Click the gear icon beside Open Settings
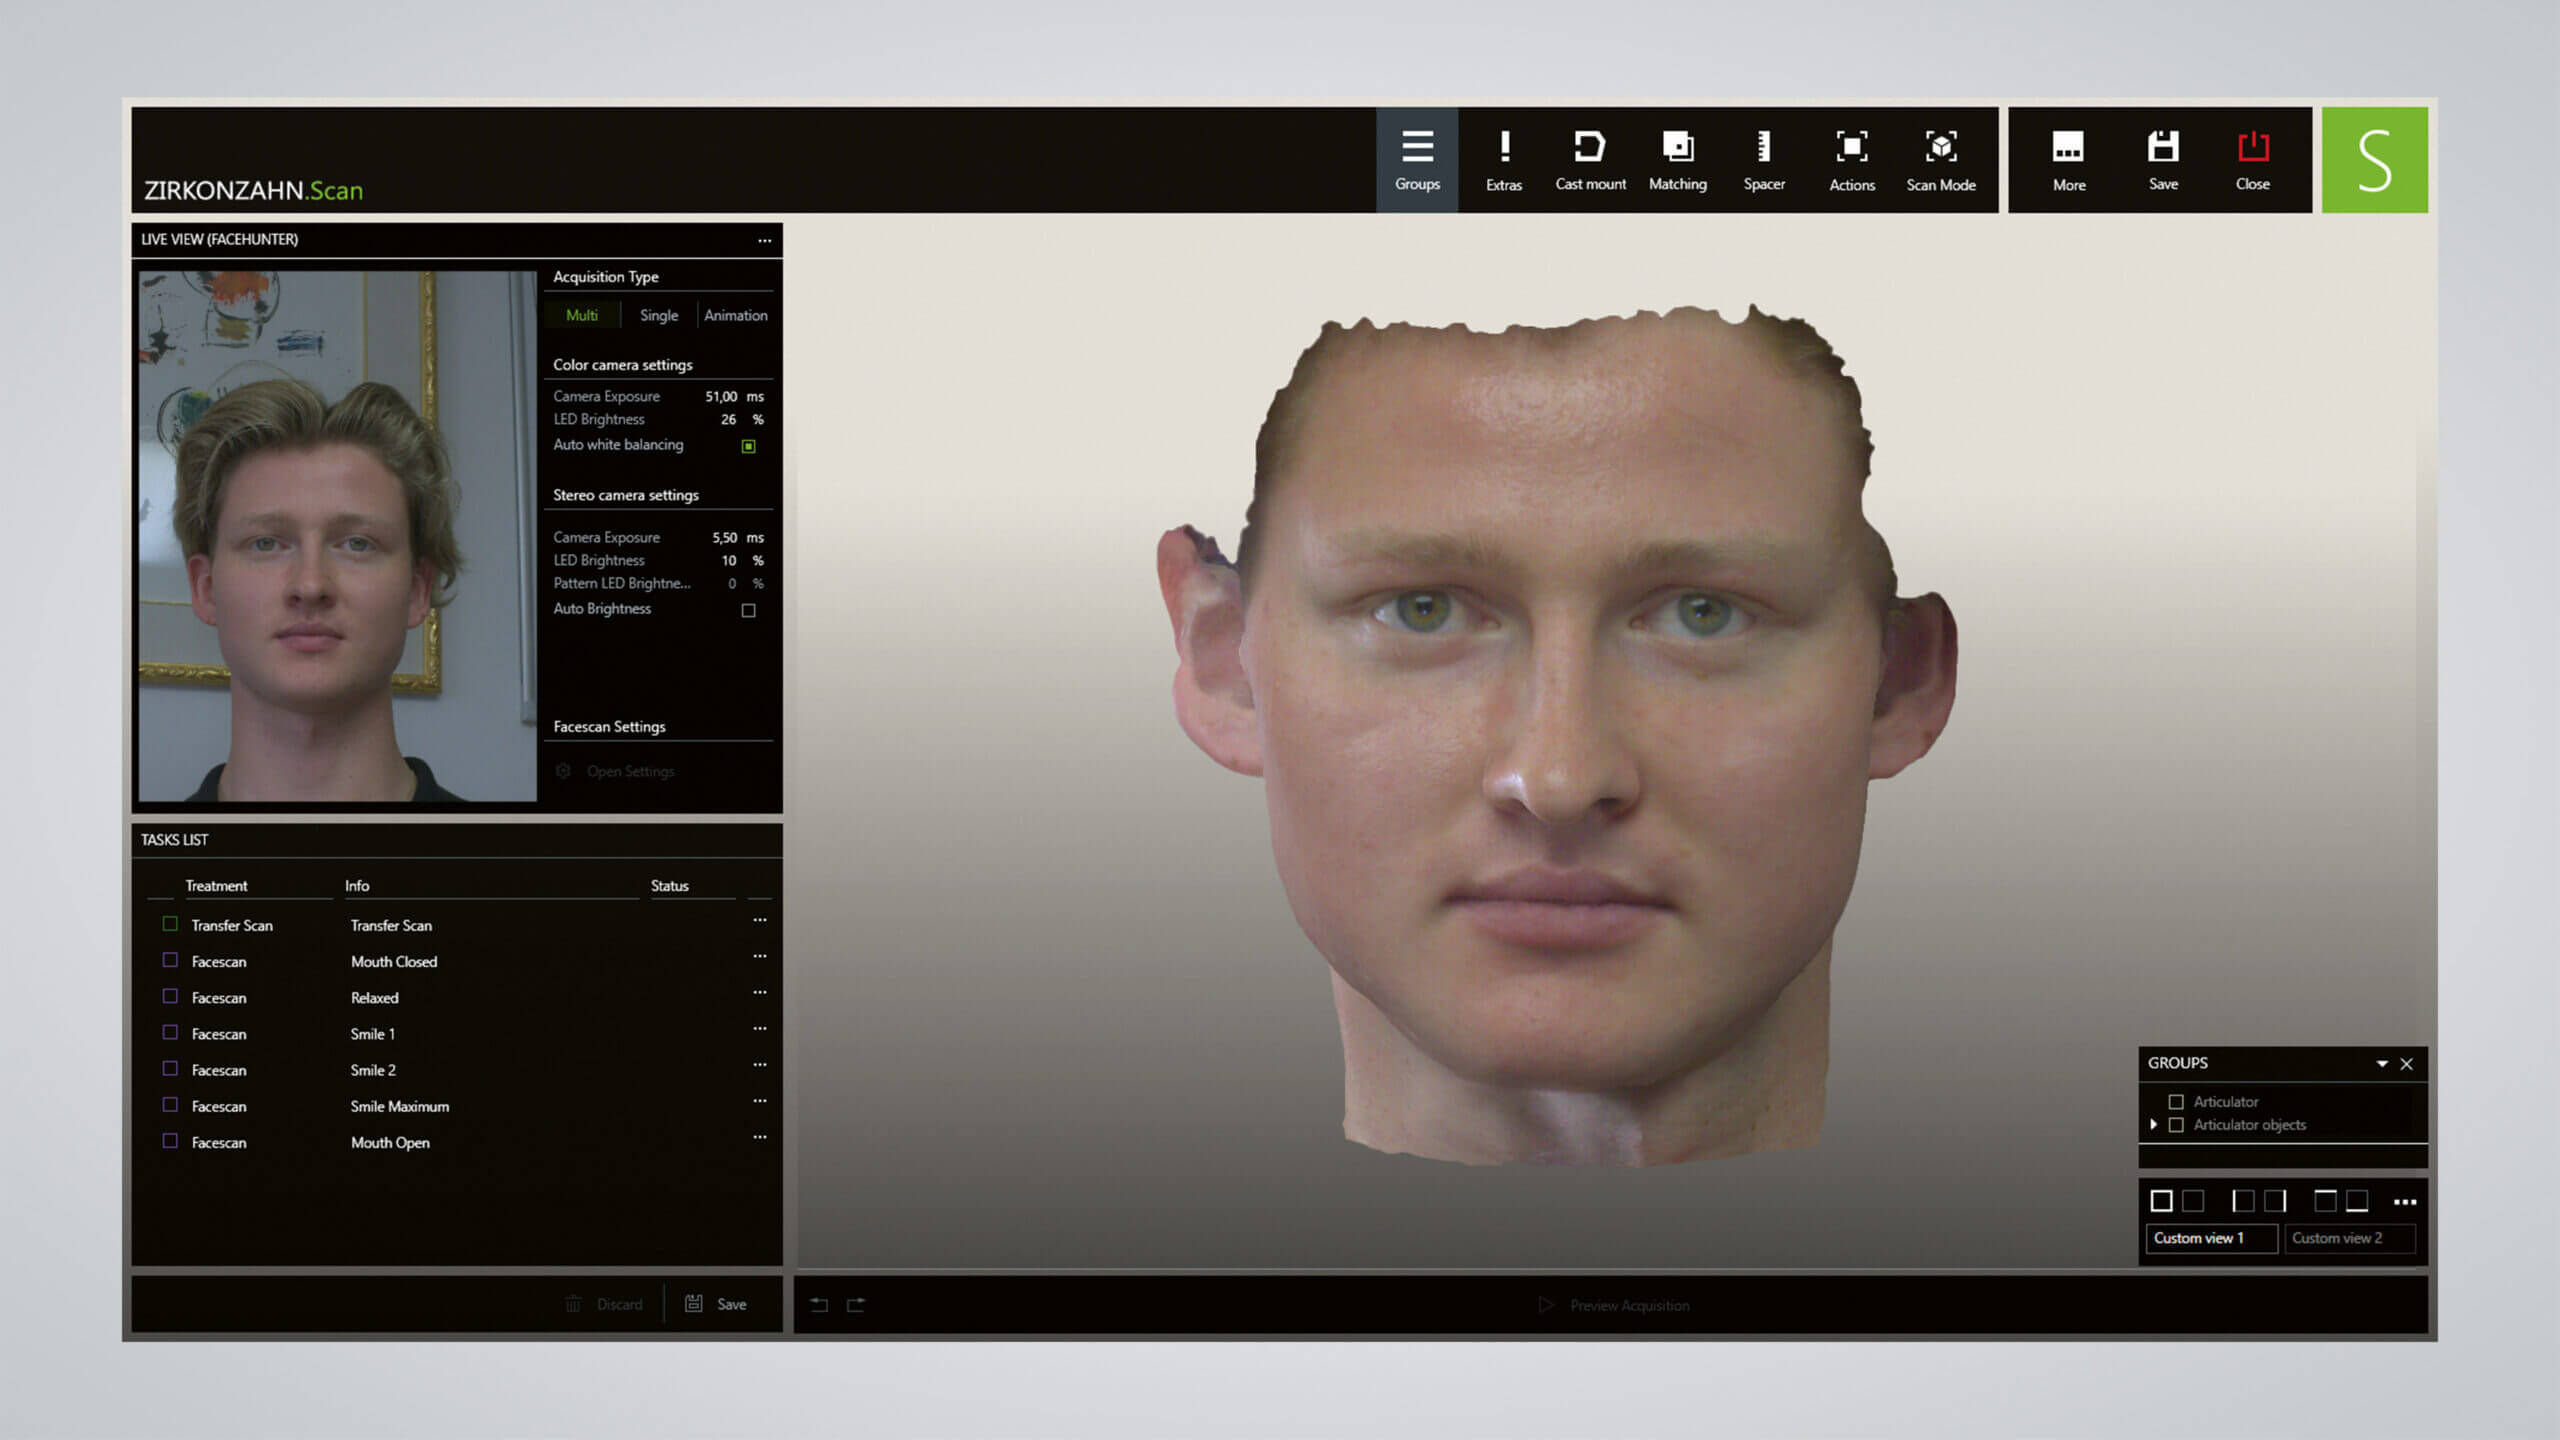Viewport: 2560px width, 1440px height. pos(563,771)
